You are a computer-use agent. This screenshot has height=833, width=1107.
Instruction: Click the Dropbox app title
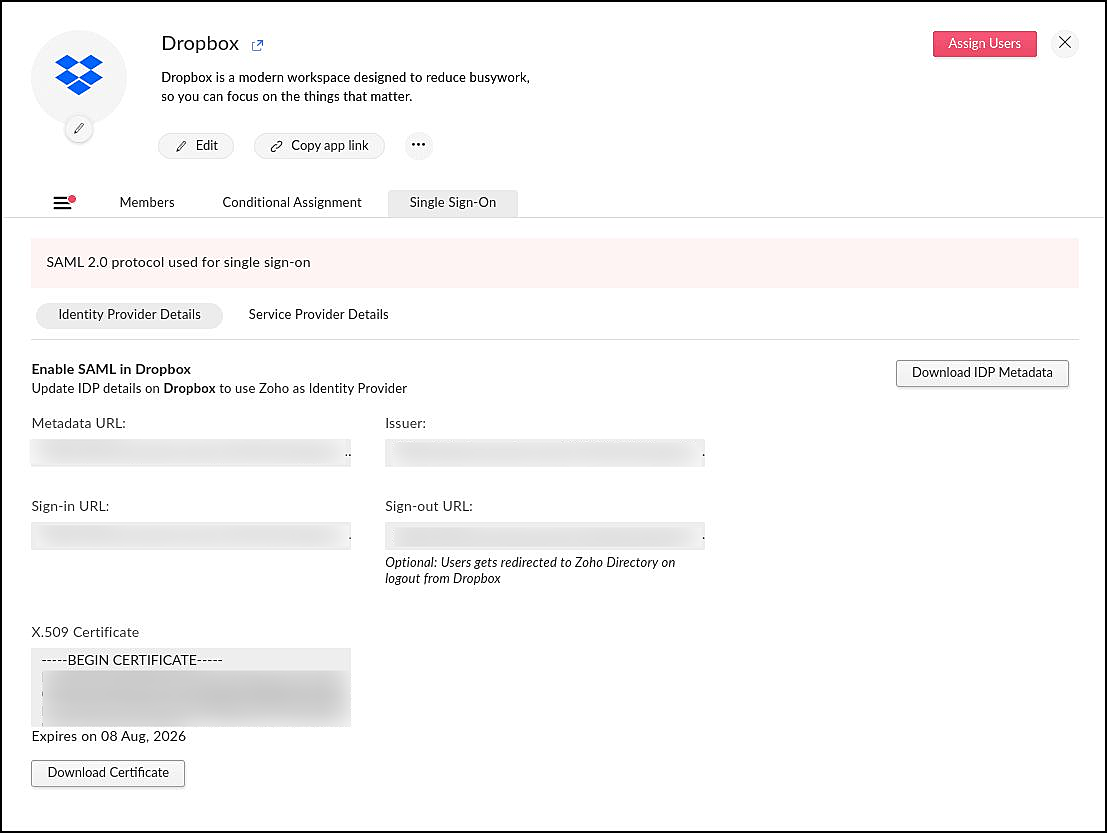click(x=200, y=44)
